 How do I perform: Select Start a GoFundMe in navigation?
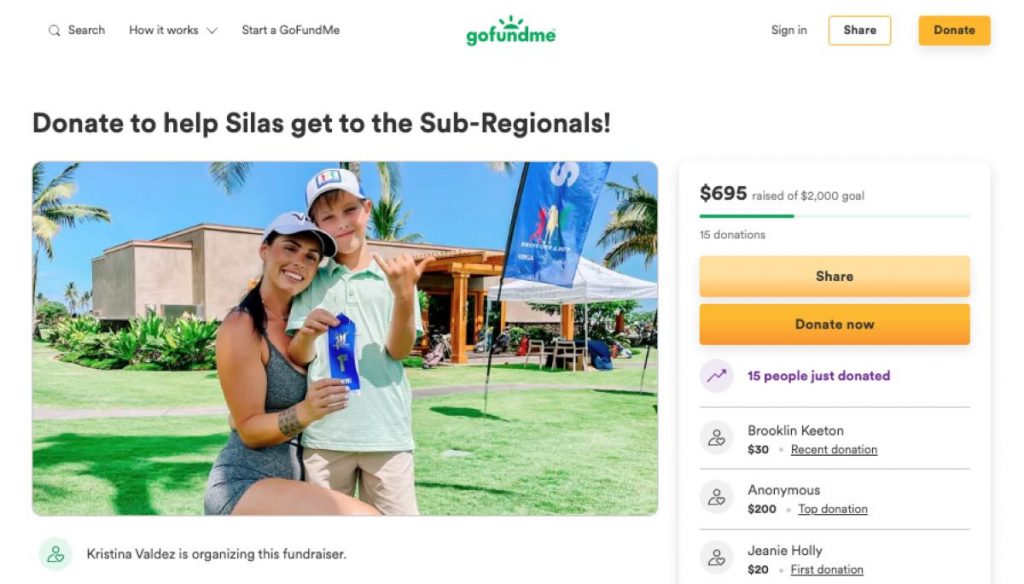(291, 30)
